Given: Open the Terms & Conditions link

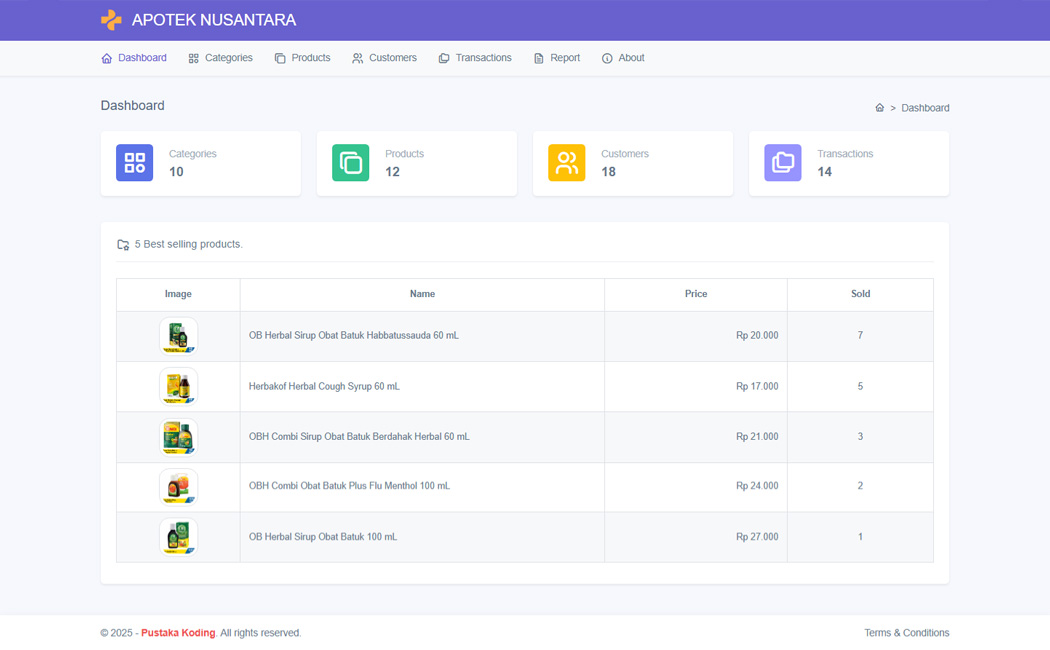Looking at the screenshot, I should pyautogui.click(x=907, y=632).
